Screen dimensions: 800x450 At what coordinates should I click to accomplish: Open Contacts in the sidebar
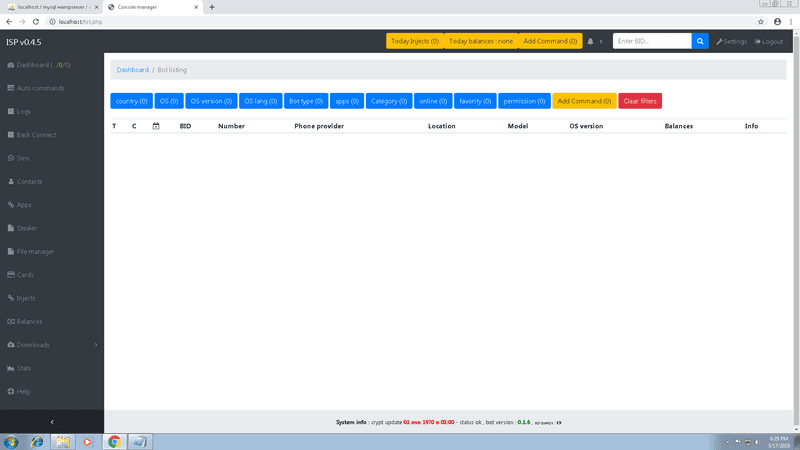click(x=29, y=181)
